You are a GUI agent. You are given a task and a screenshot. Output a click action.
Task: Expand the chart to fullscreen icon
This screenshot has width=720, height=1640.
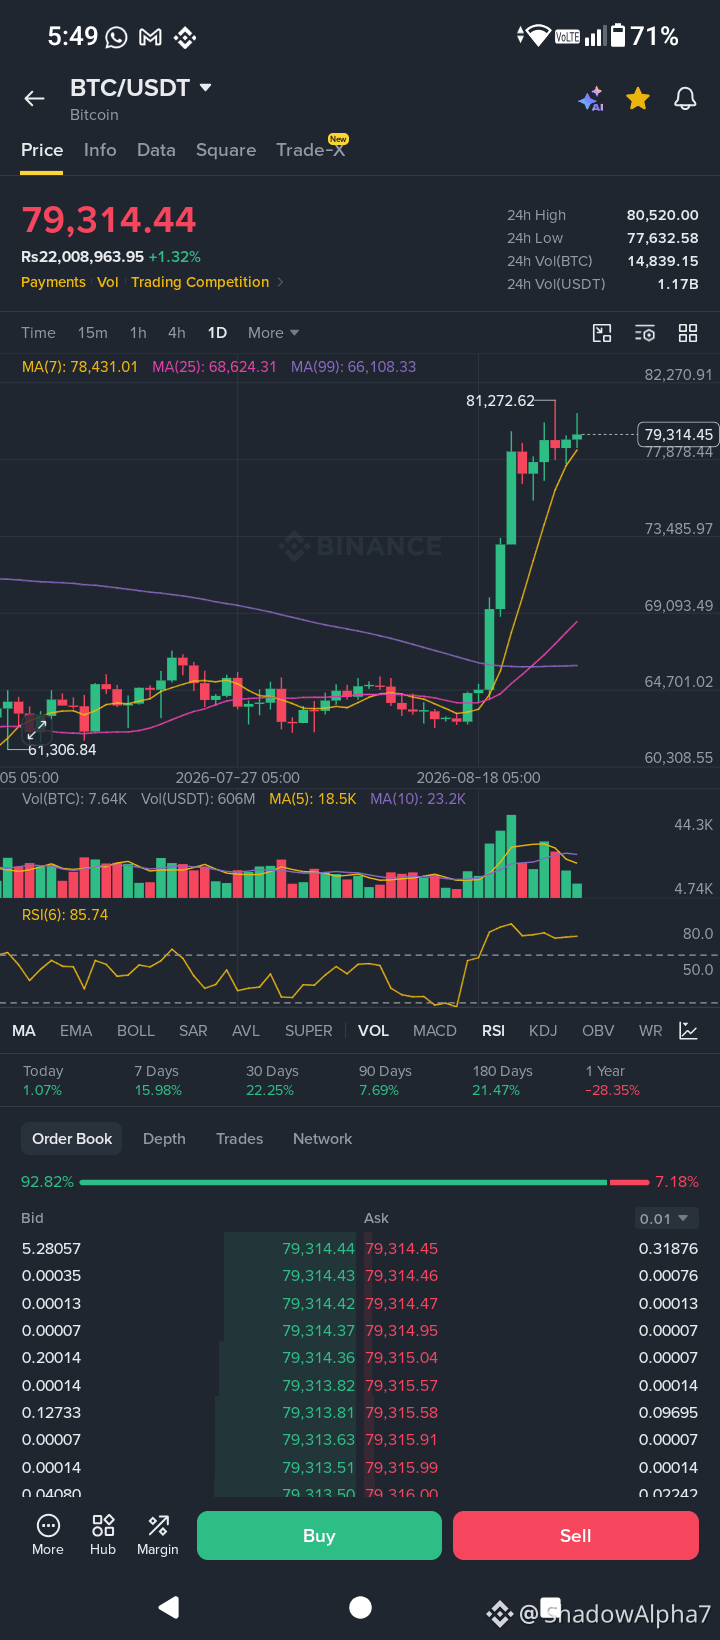(x=36, y=729)
